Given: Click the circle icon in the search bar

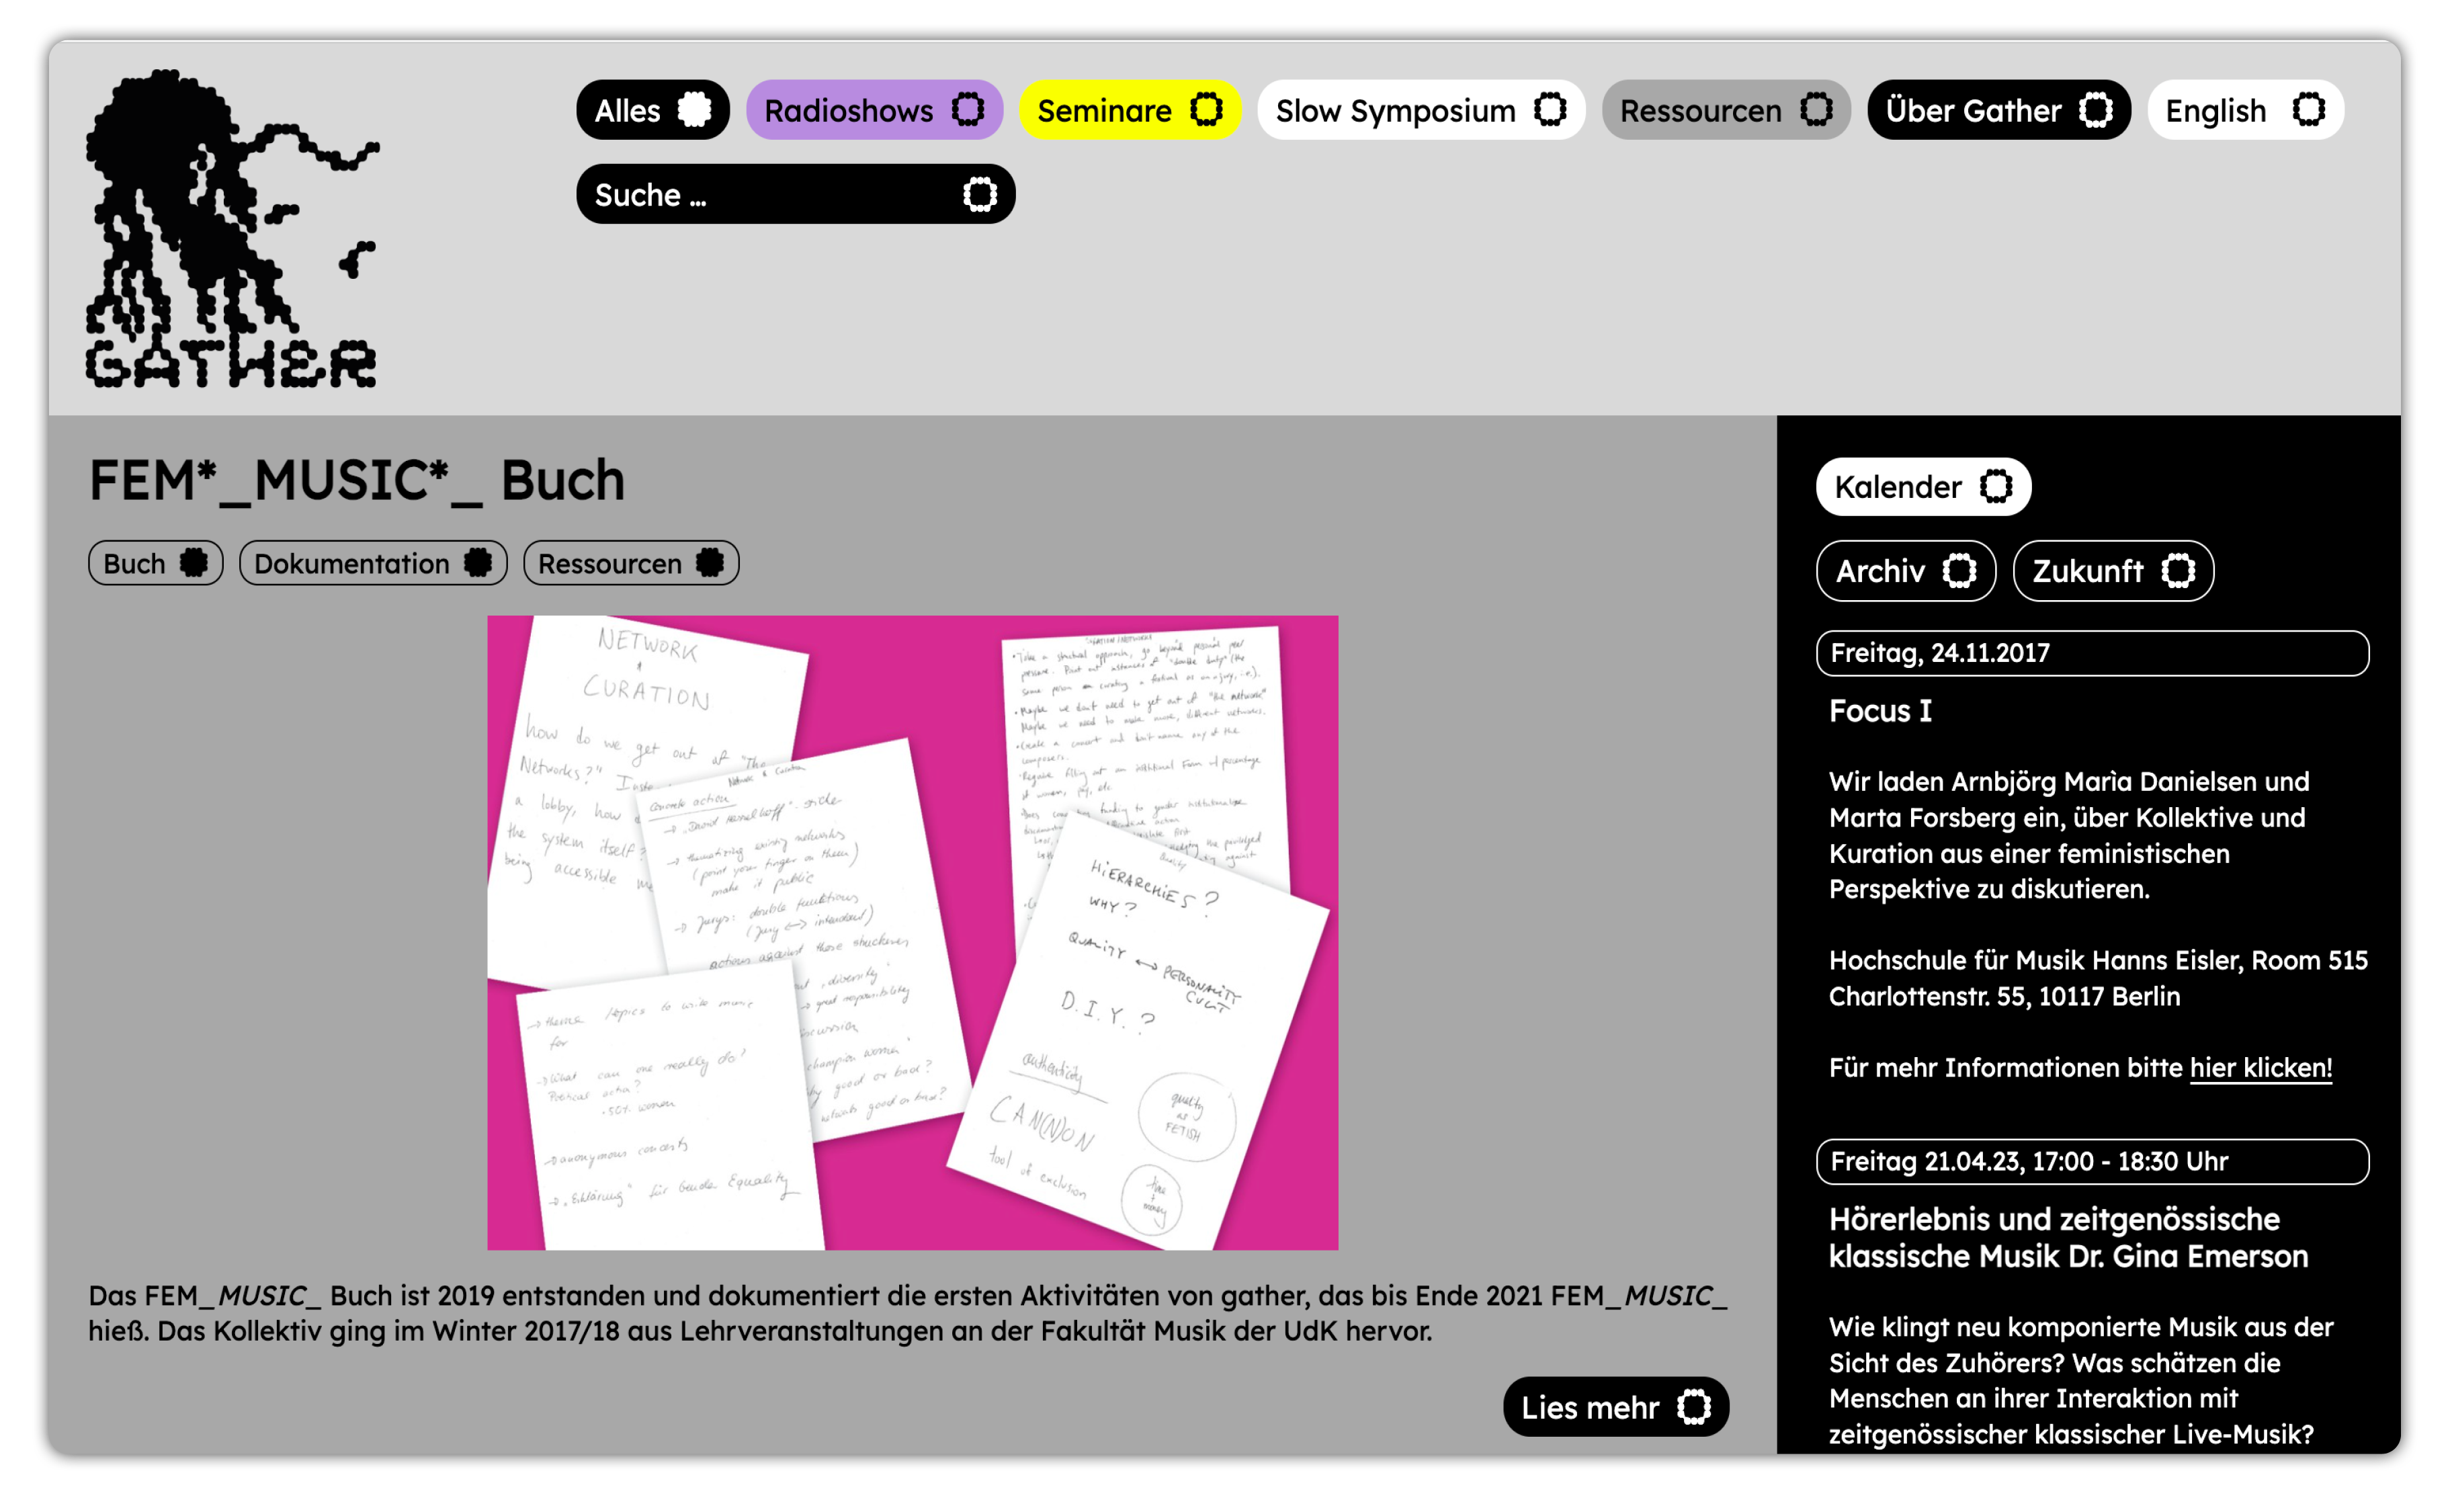Looking at the screenshot, I should (979, 194).
